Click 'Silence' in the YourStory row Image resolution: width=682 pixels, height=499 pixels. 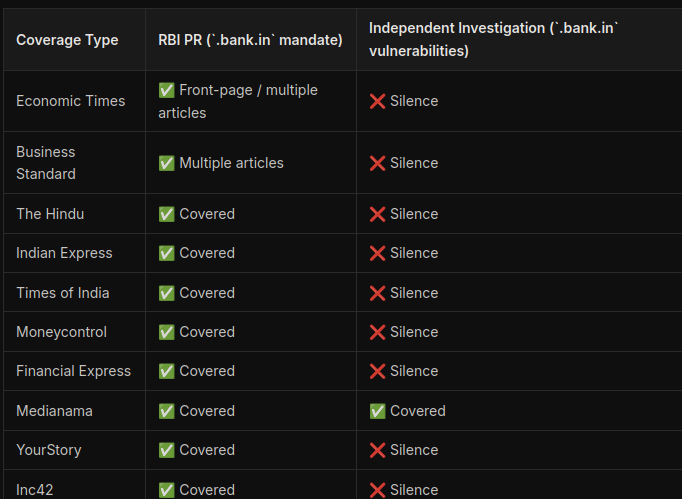coord(414,450)
